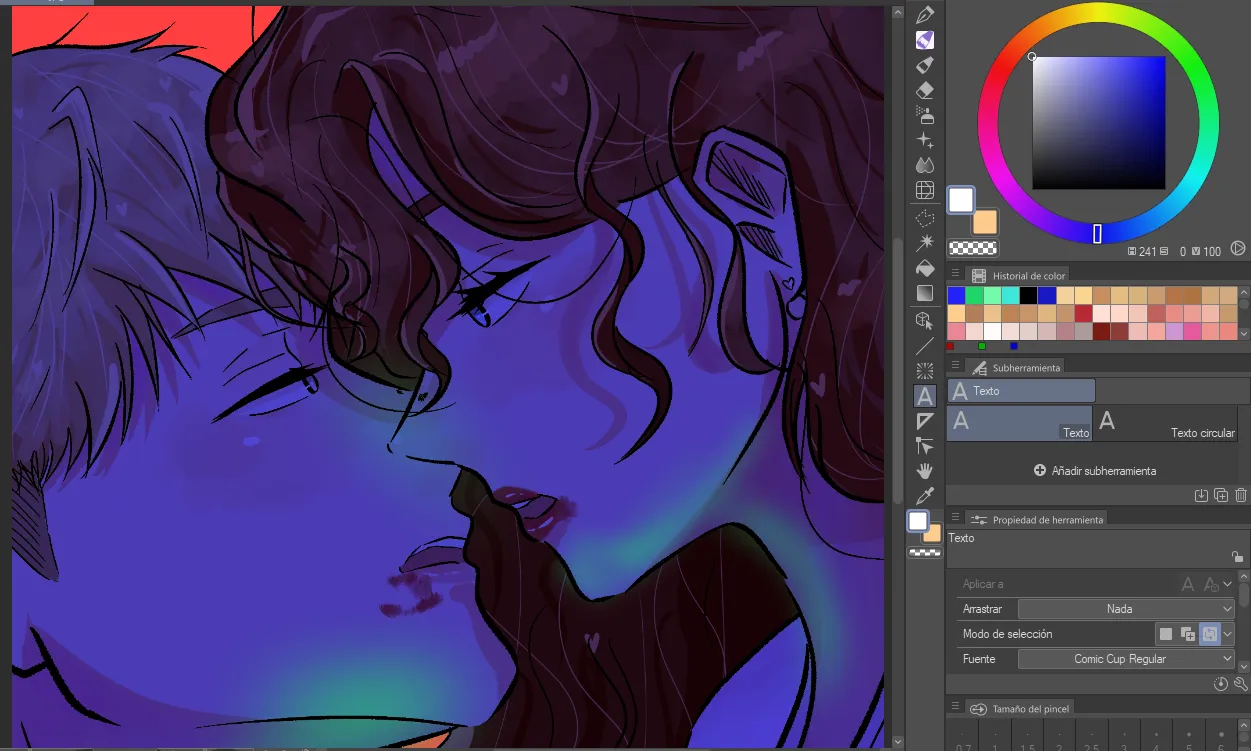
Task: Pick the black swatch in color history
Action: tap(1028, 295)
